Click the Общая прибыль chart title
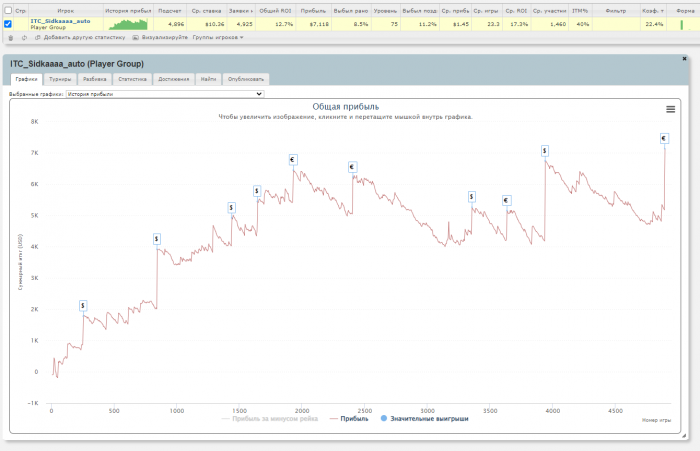 click(346, 107)
